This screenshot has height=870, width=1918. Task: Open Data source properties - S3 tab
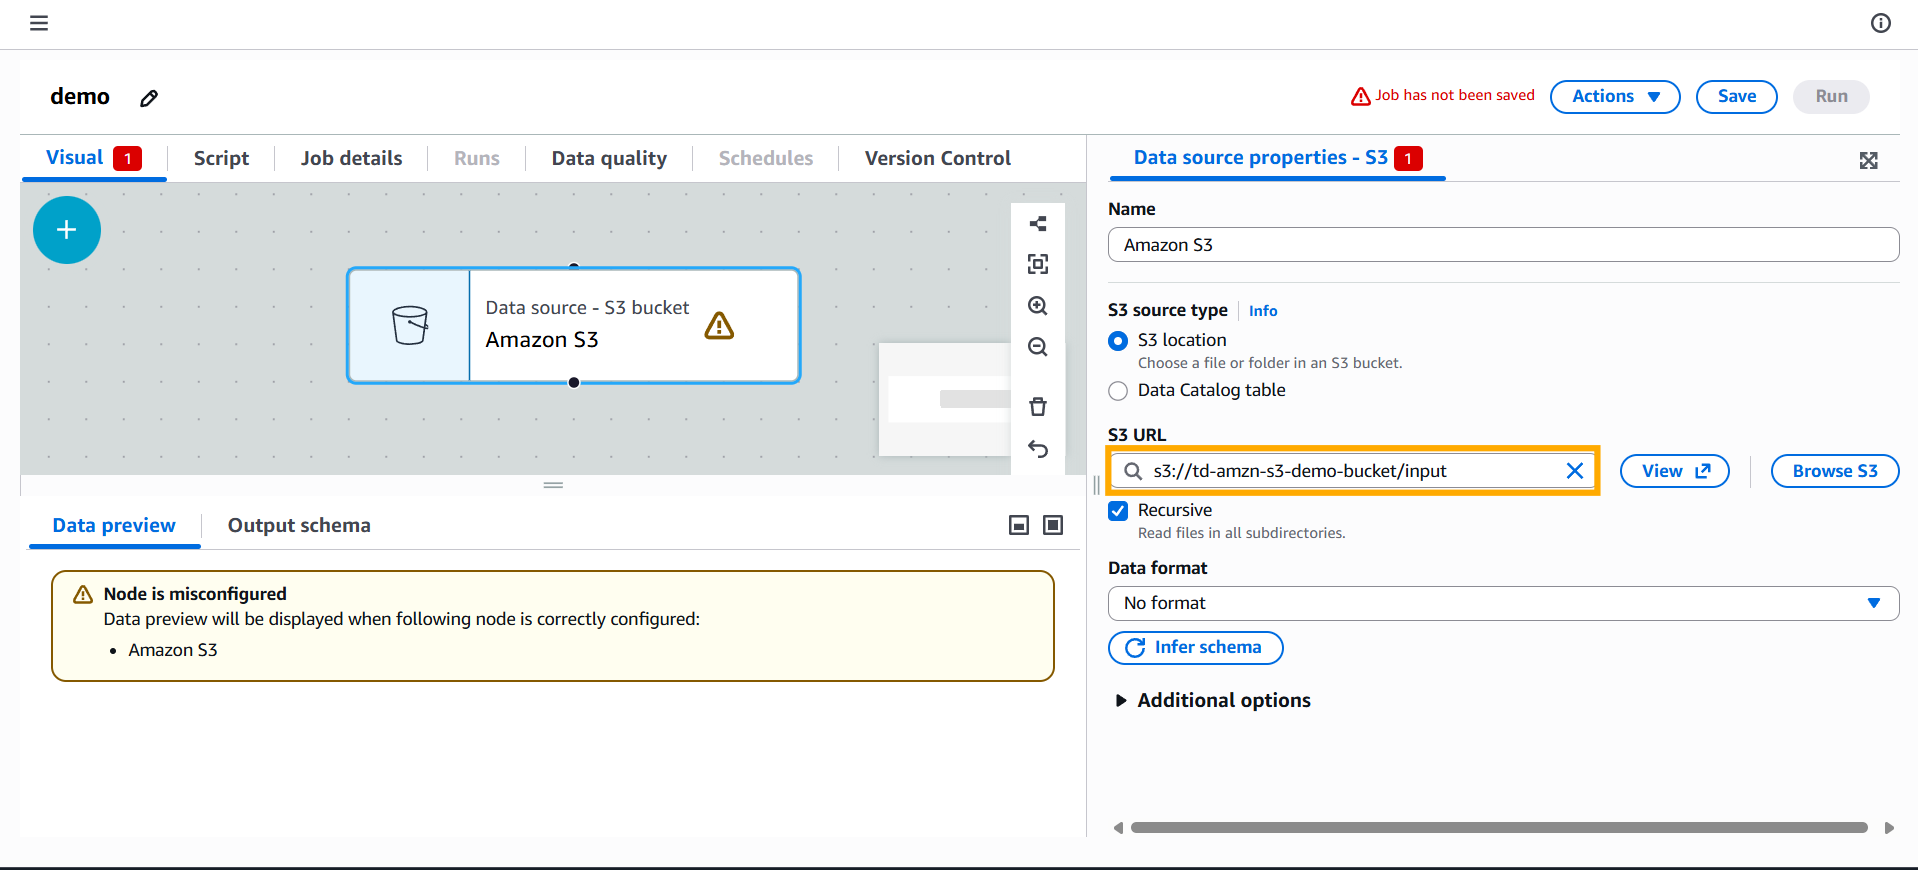[x=1277, y=158]
